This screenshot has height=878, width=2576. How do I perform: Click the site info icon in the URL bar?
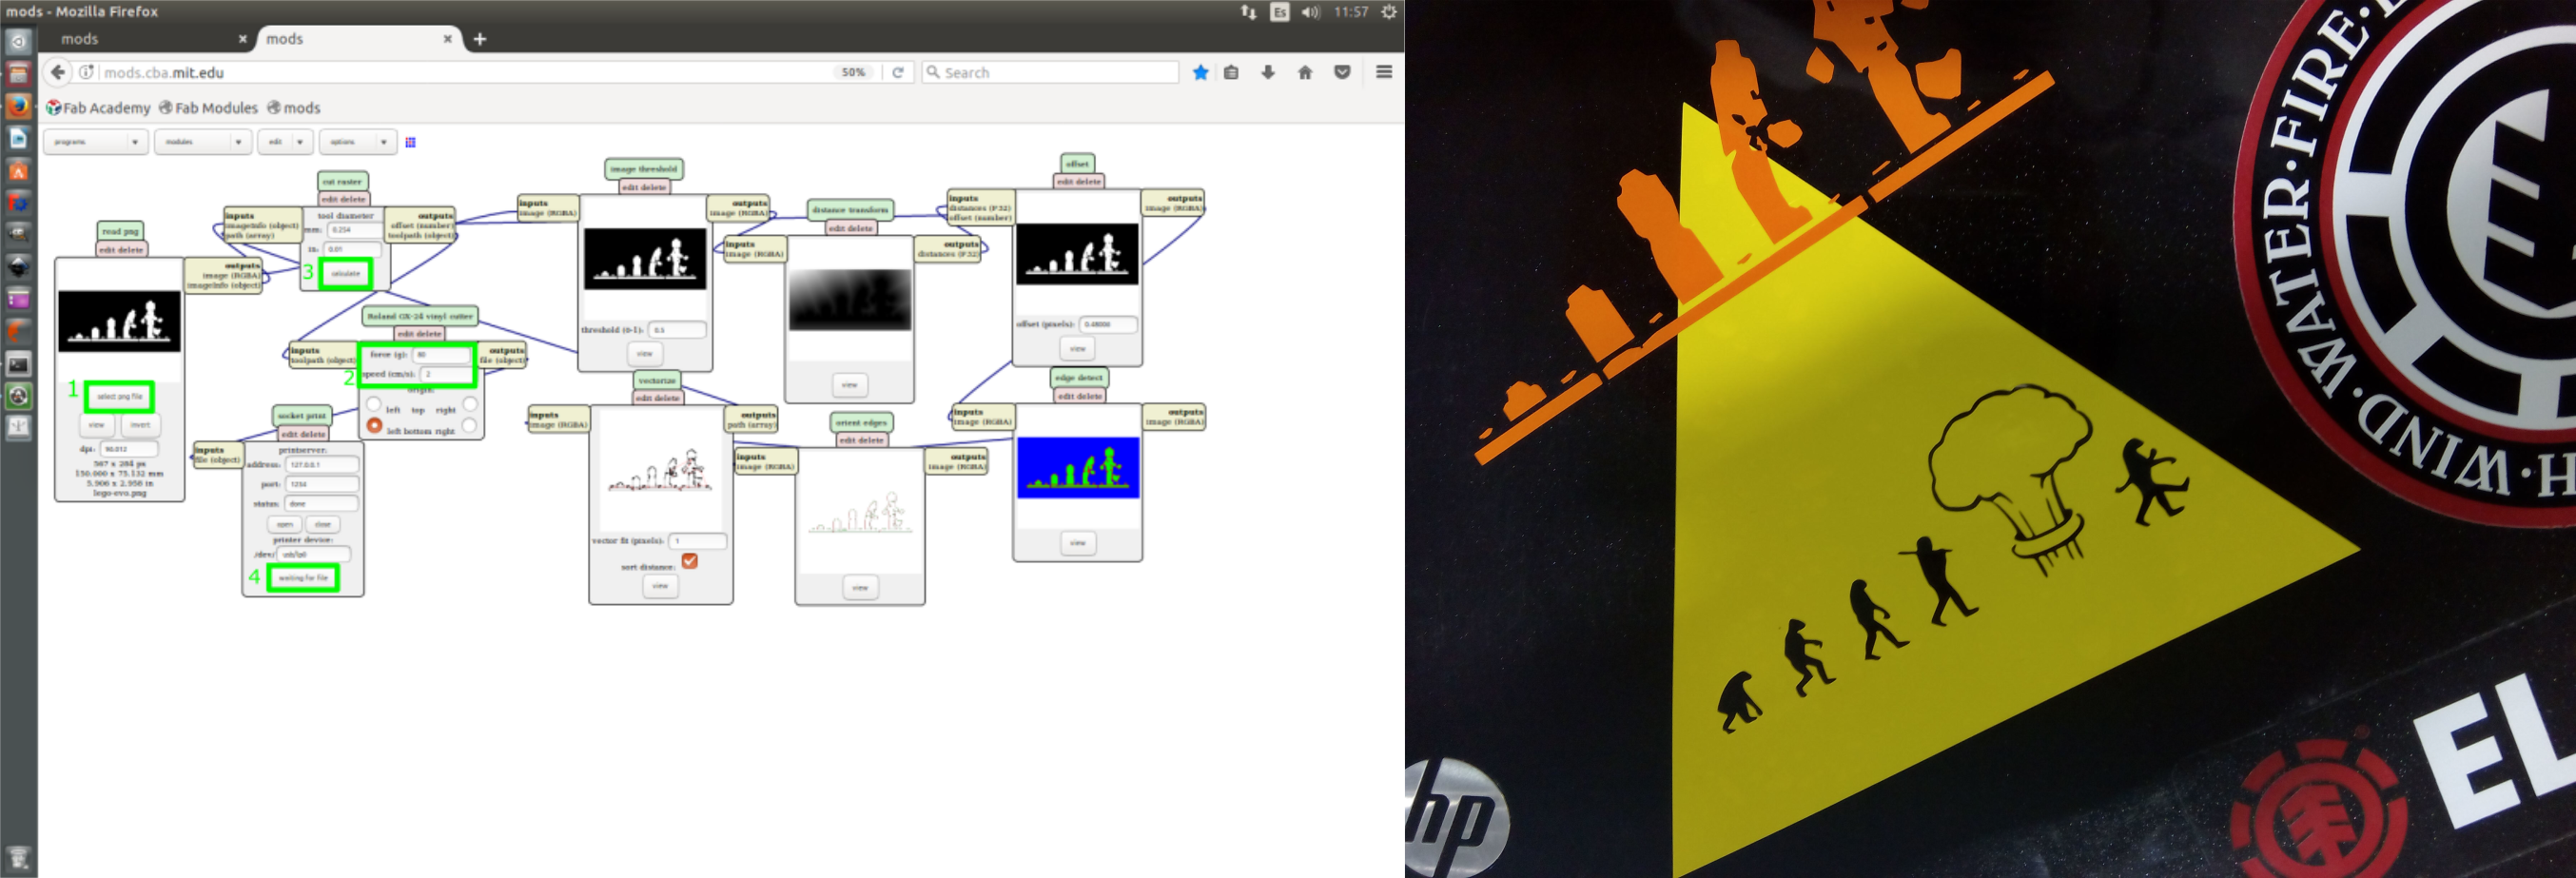(x=86, y=72)
